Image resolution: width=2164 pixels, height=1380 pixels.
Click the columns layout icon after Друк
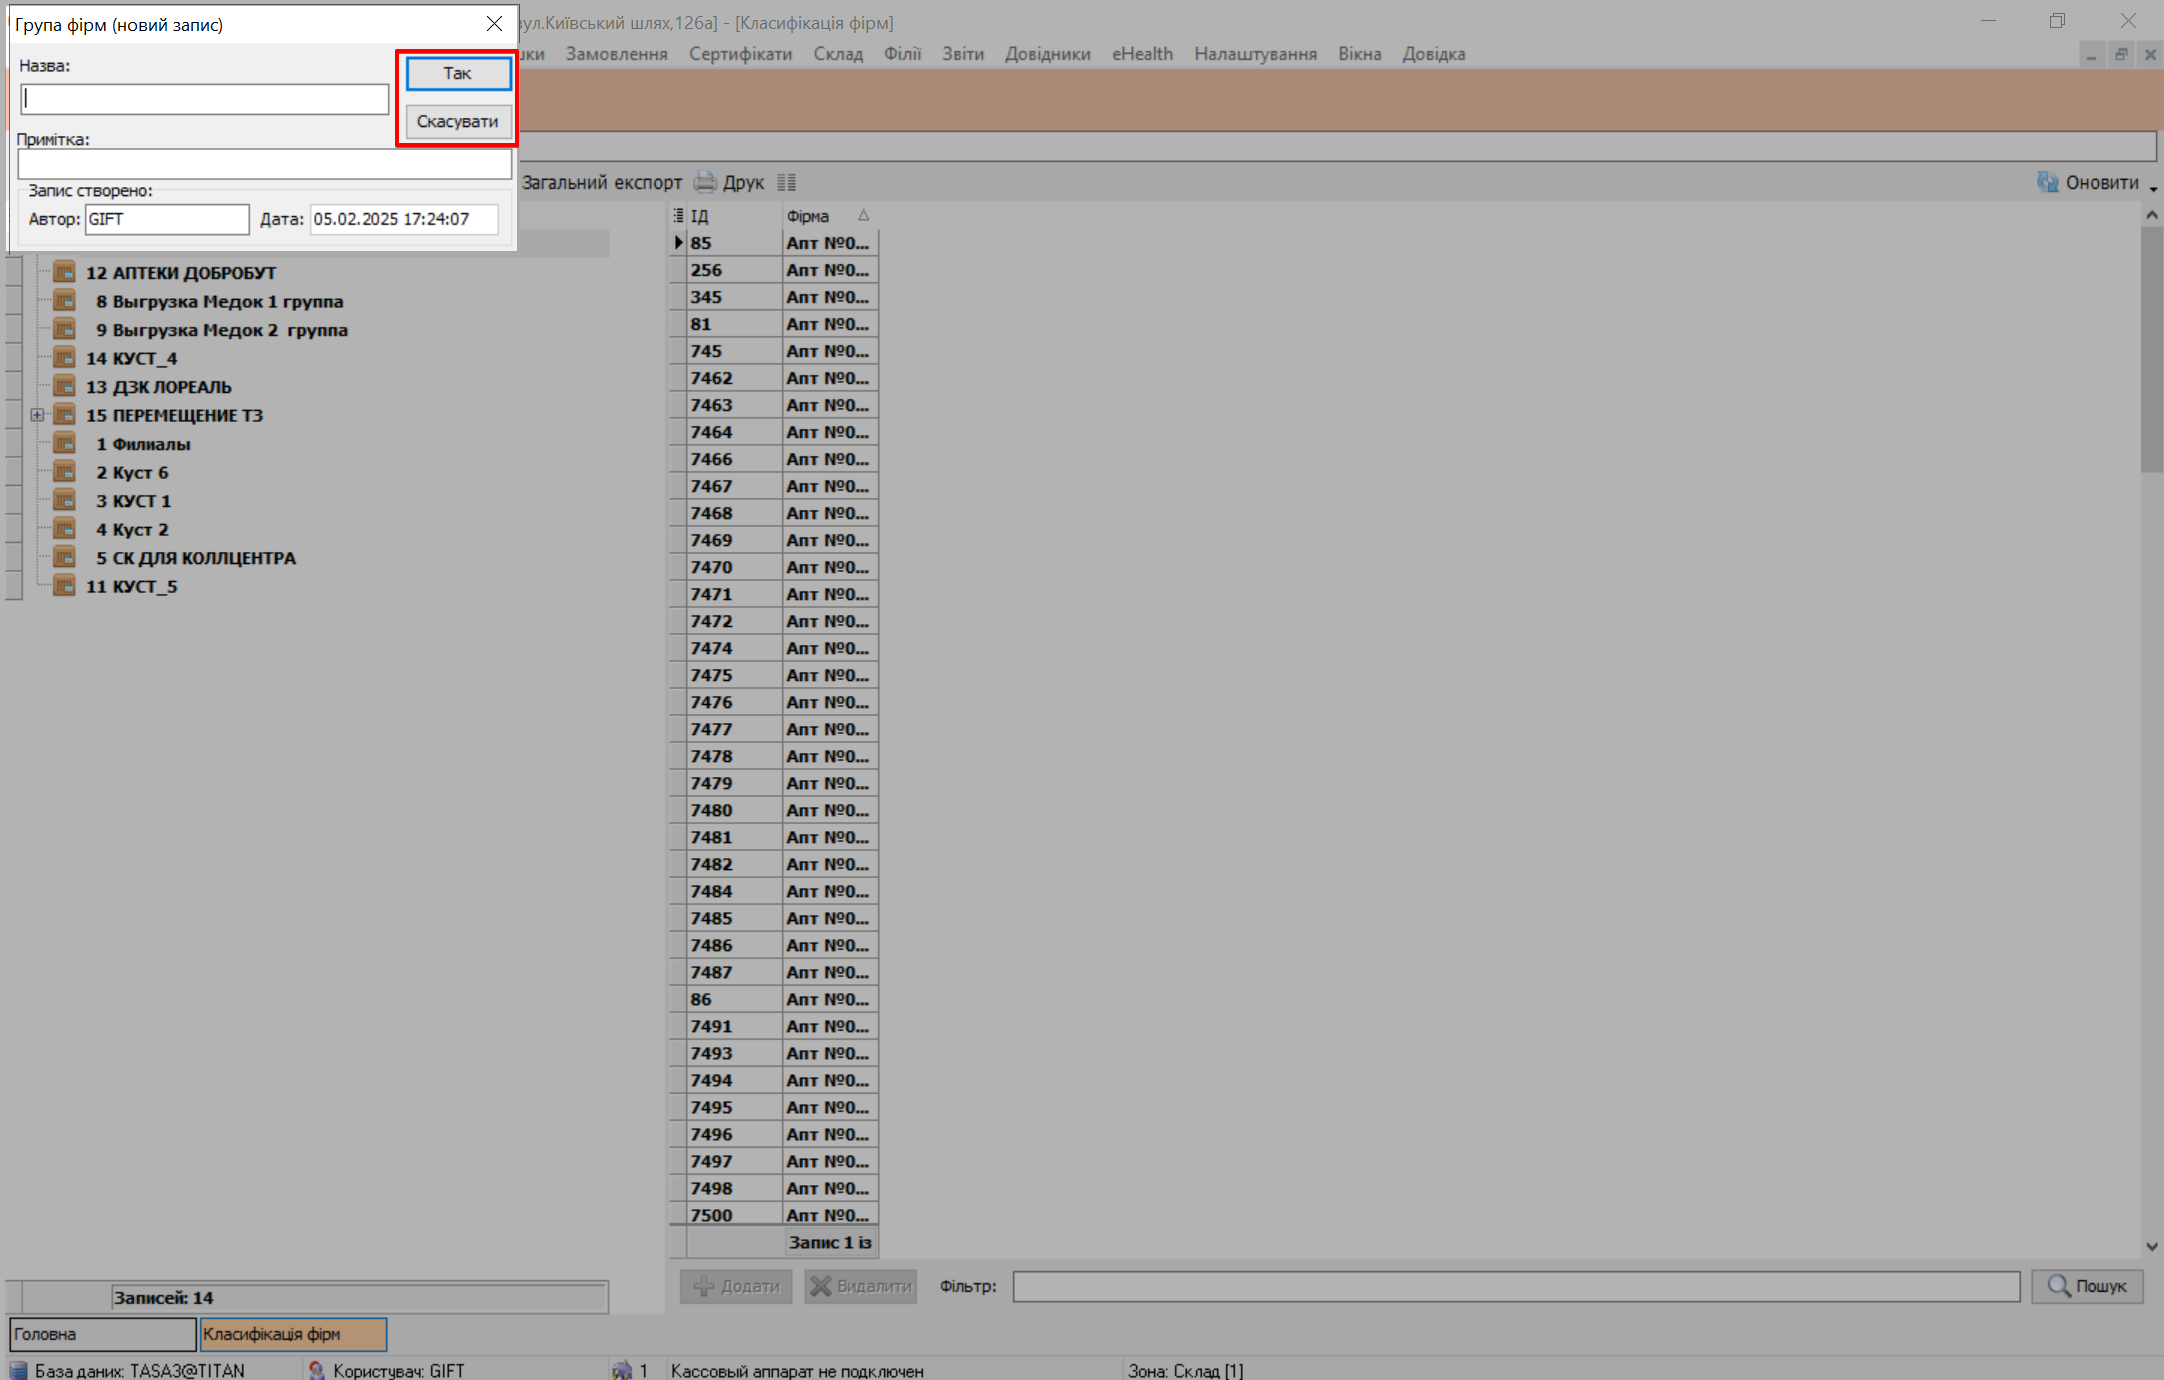click(787, 182)
